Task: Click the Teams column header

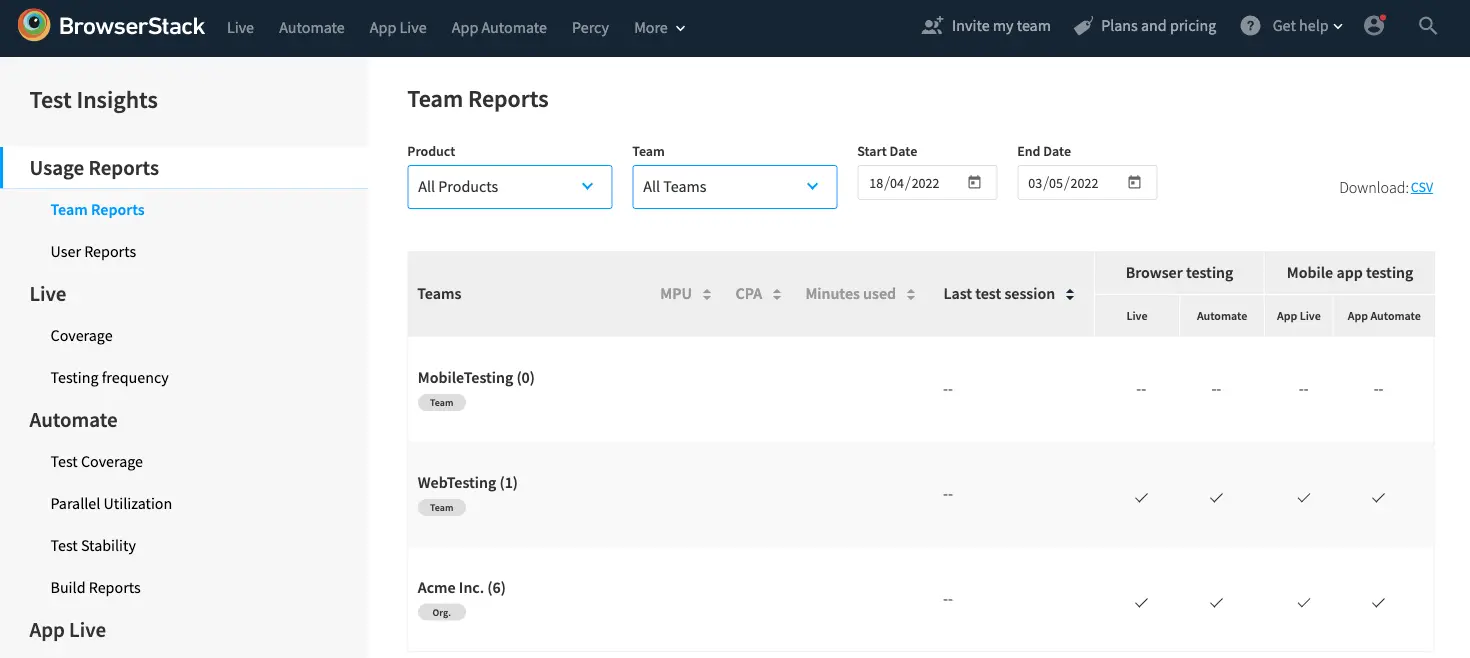Action: tap(439, 294)
